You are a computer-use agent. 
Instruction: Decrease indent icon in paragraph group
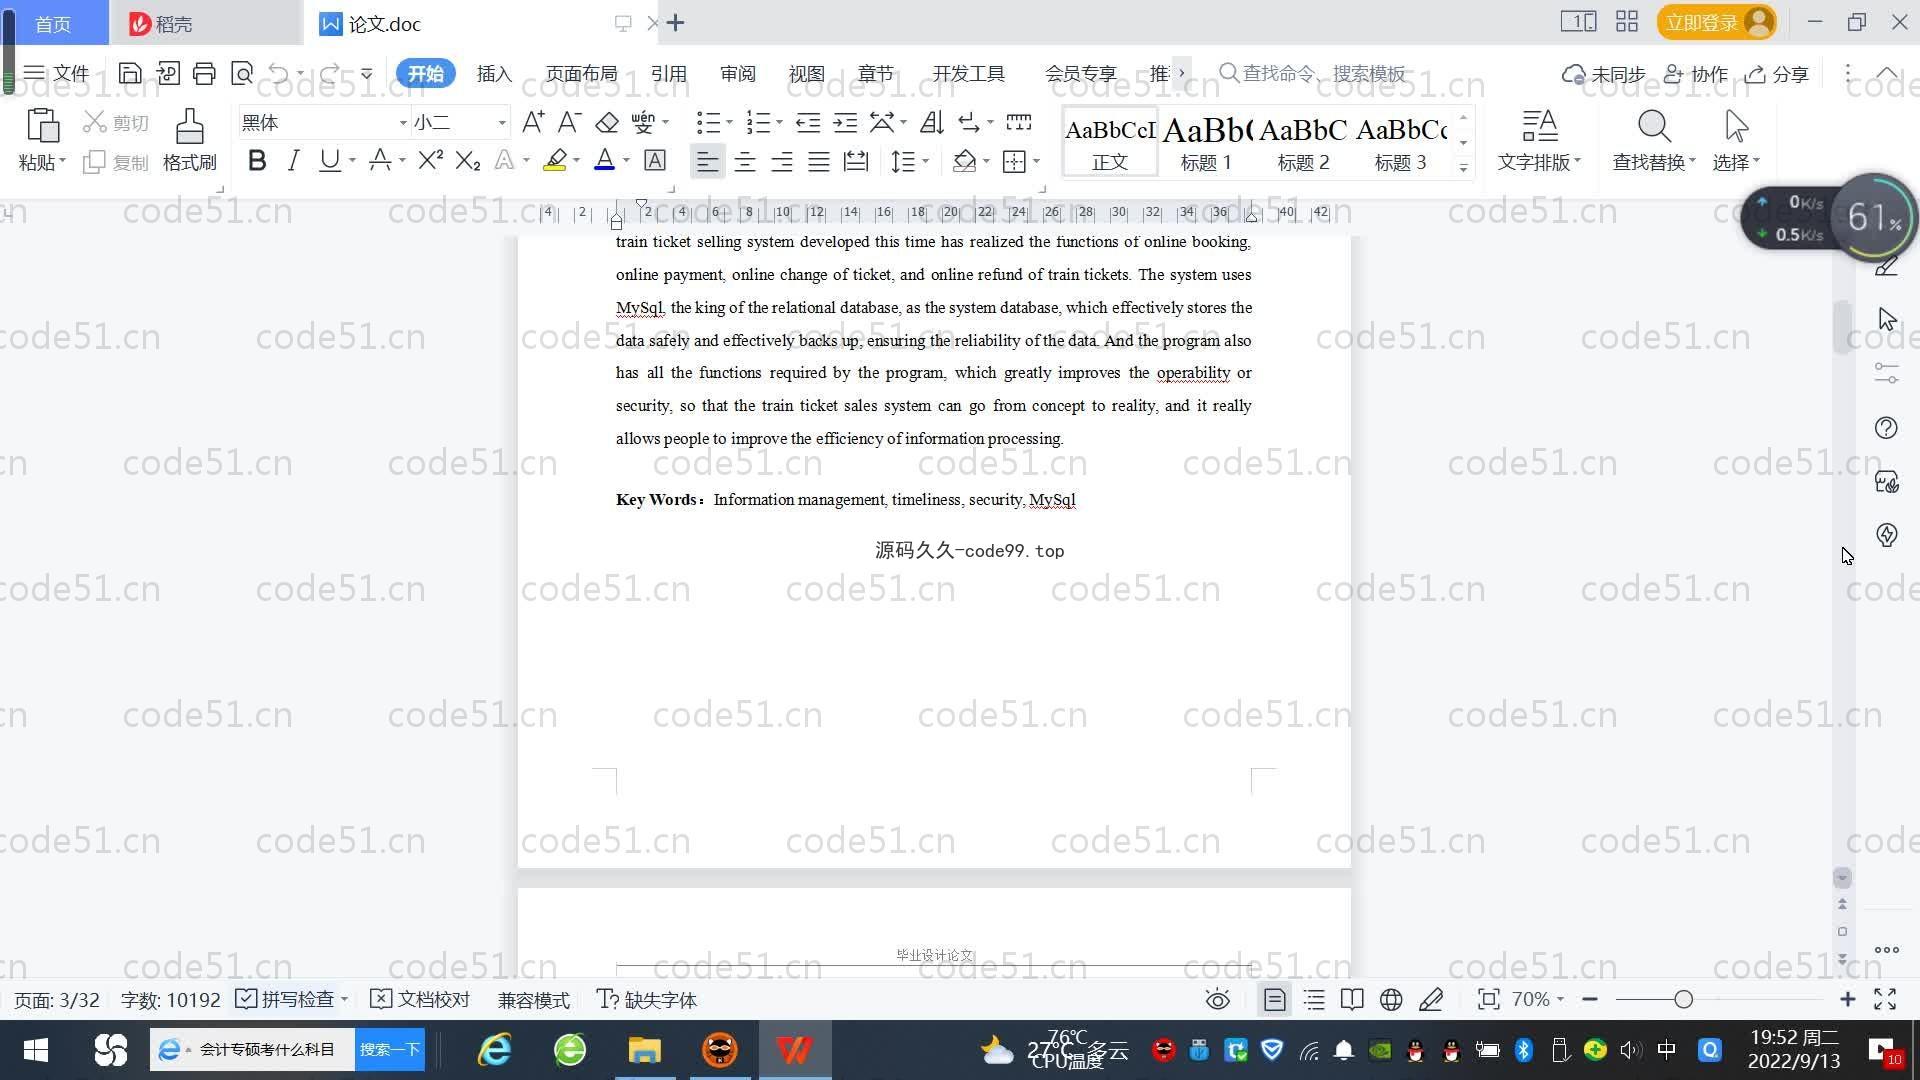tap(808, 122)
